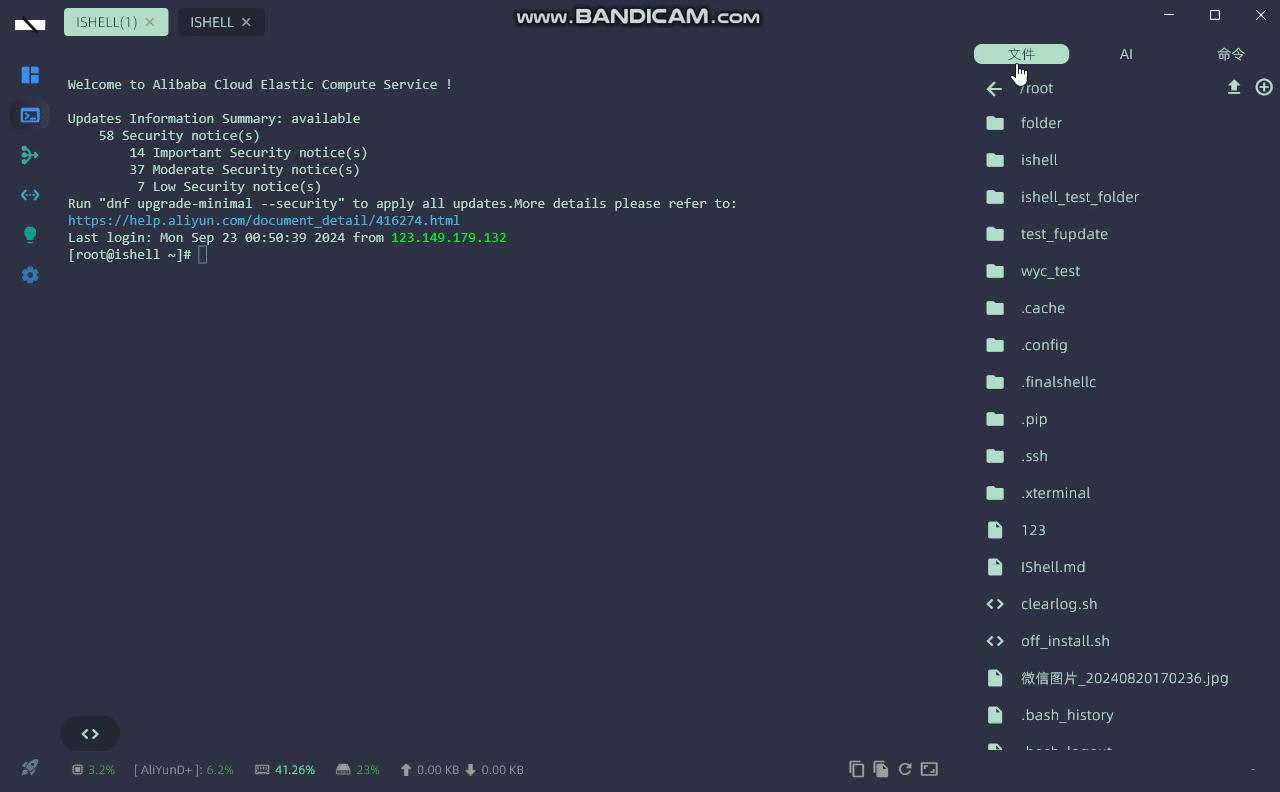Click the refresh icon in the status bar
The image size is (1280, 792).
[x=905, y=769]
